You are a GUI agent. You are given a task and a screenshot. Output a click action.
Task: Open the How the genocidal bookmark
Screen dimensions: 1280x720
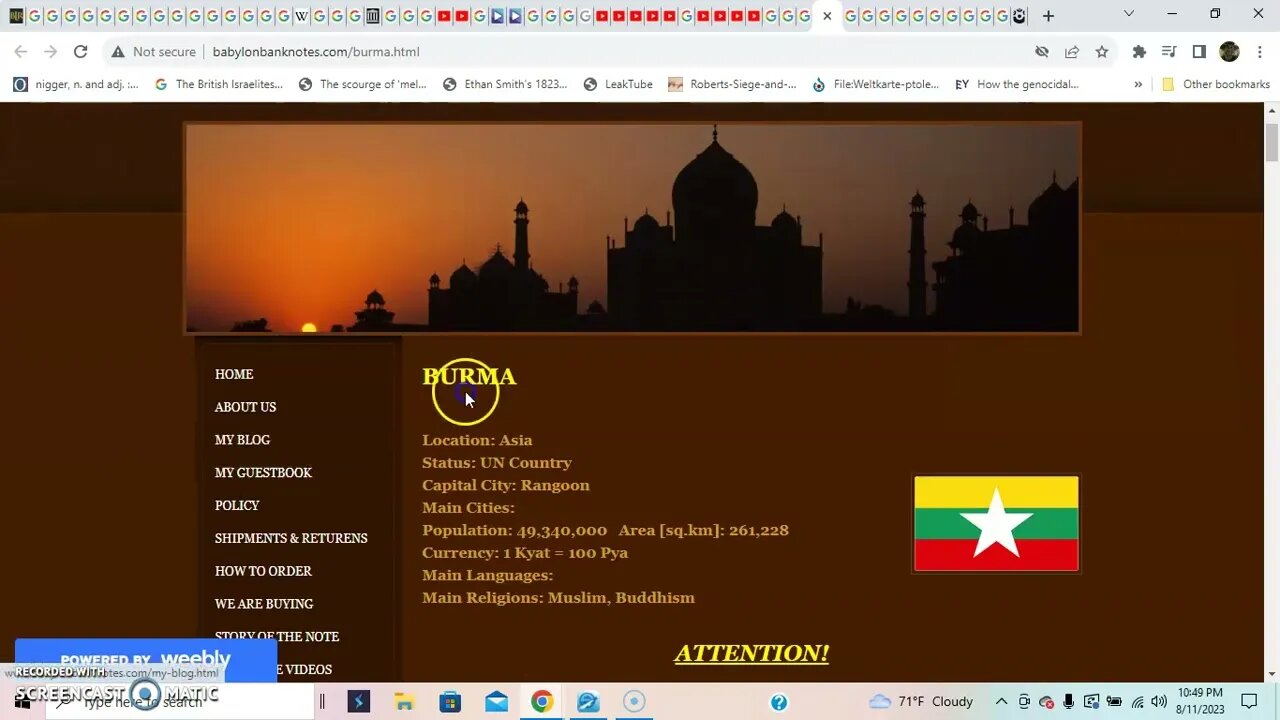[x=1017, y=85]
